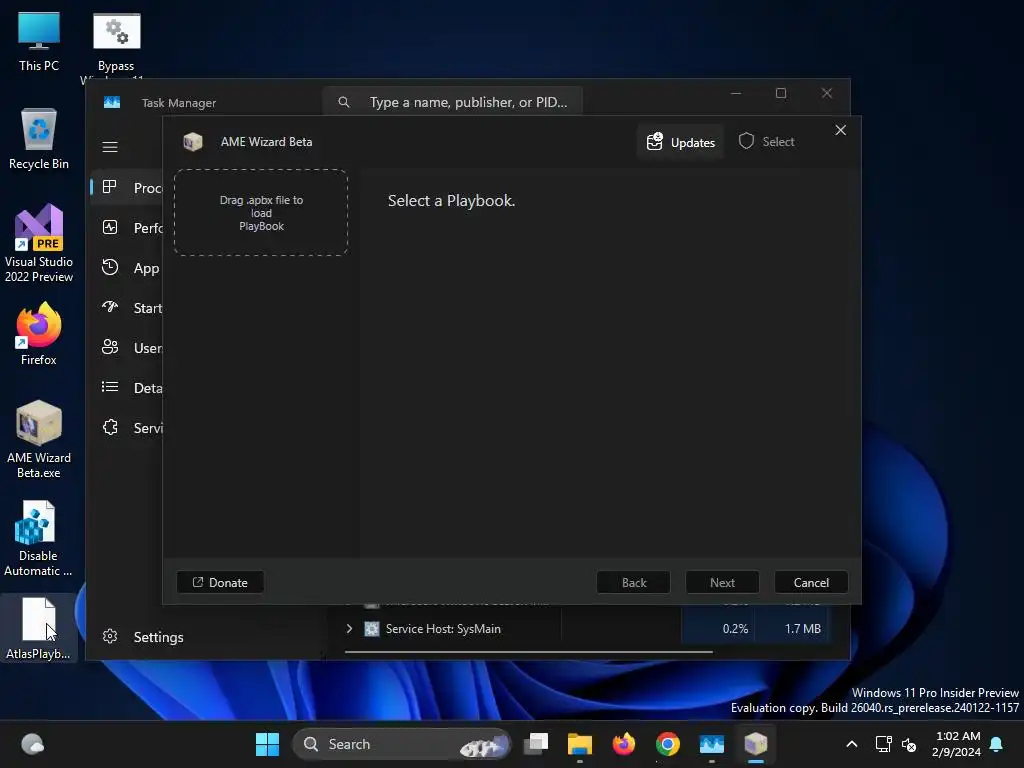1024x768 pixels.
Task: Select Visual Studio 2022 Preview shortcut
Action: pyautogui.click(x=39, y=243)
